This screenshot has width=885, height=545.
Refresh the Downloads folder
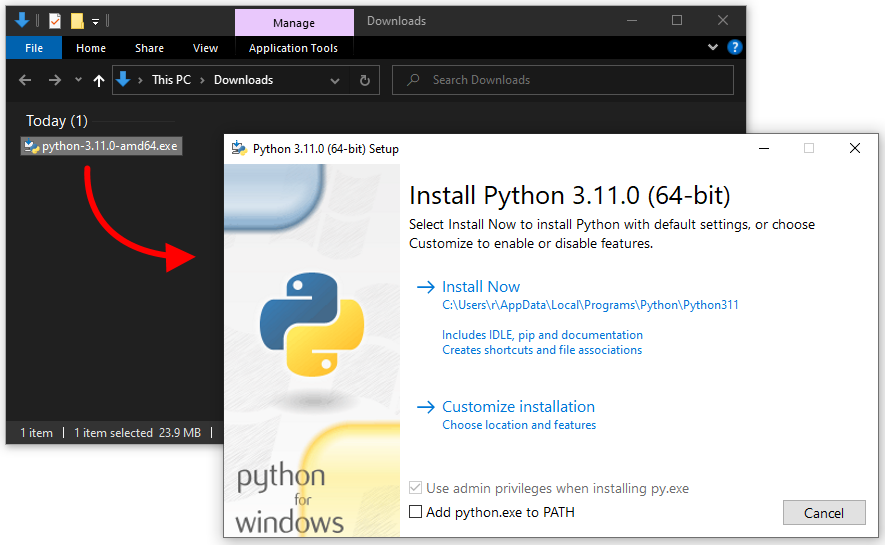[365, 81]
